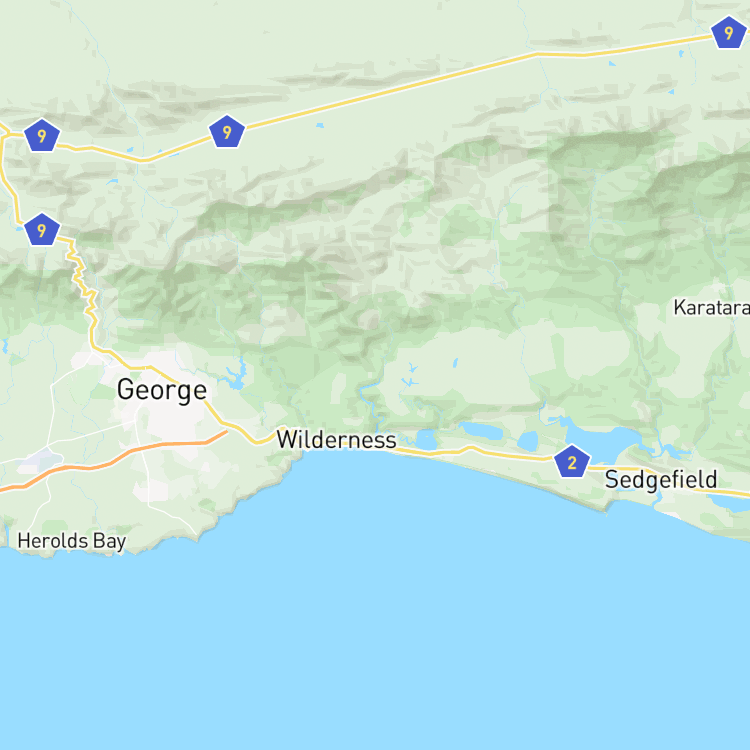The height and width of the screenshot is (750, 750).
Task: Click the George city label
Action: pyautogui.click(x=162, y=390)
